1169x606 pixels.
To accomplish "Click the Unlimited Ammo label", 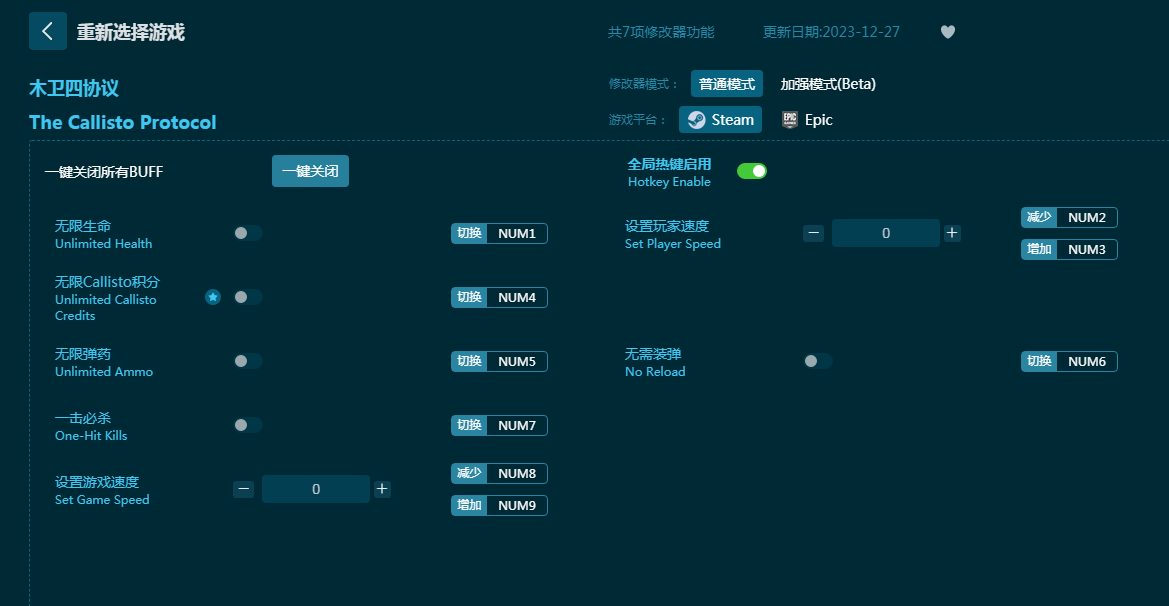I will coord(104,371).
